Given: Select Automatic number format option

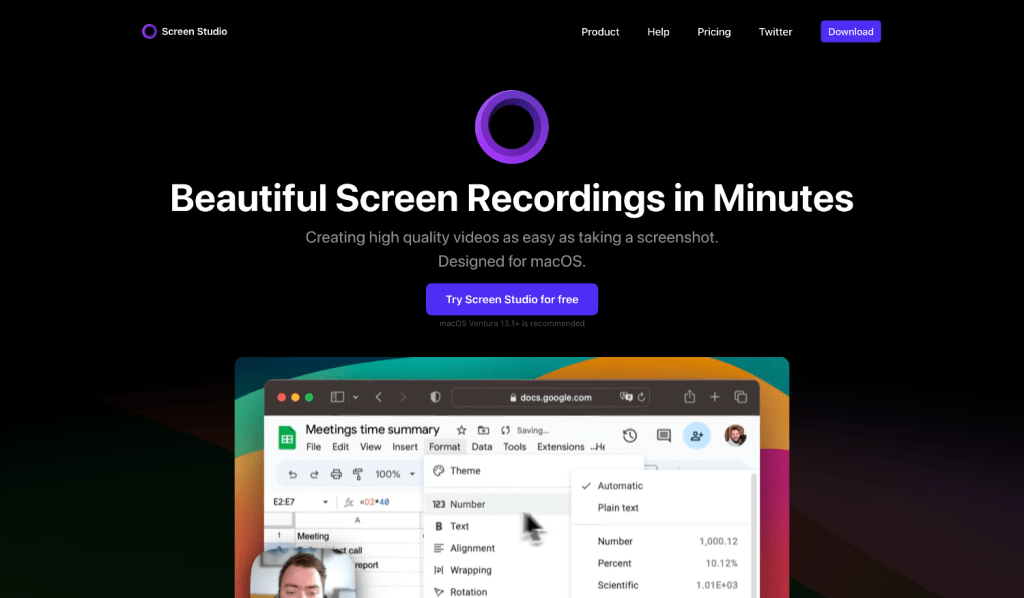Looking at the screenshot, I should point(620,486).
